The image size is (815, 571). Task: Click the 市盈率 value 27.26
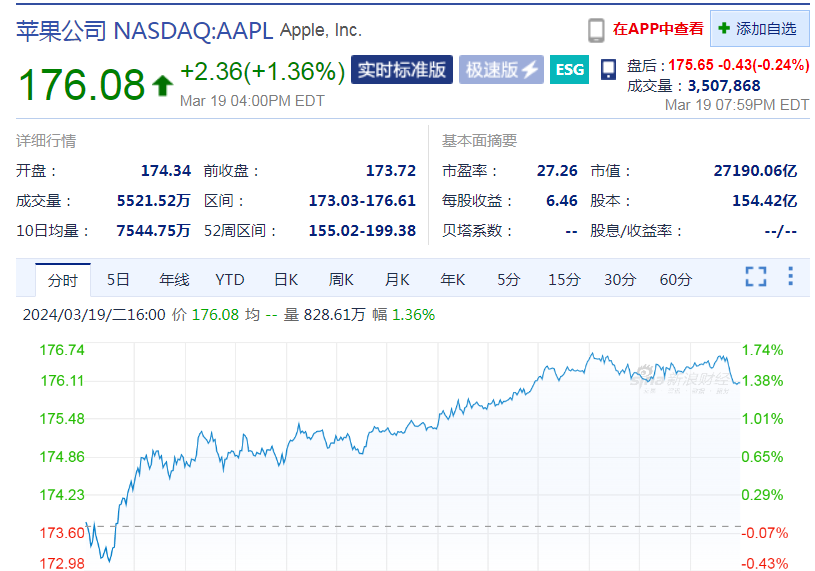pos(557,171)
